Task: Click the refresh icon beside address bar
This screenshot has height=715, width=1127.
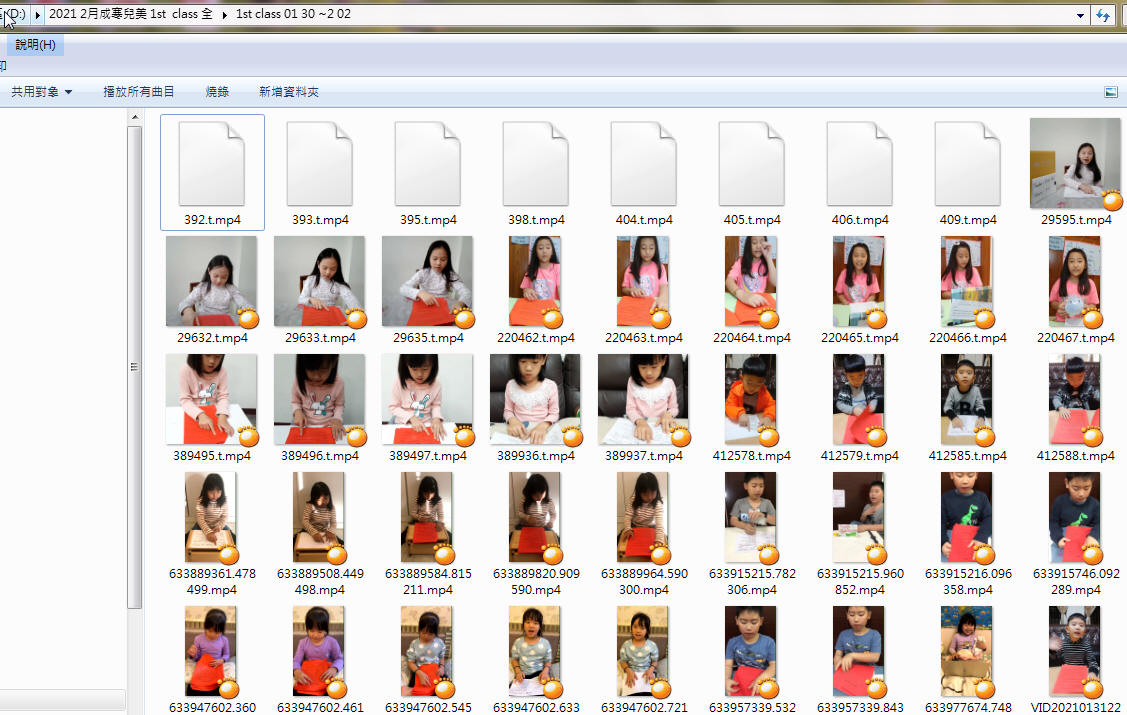Action: [x=1104, y=15]
